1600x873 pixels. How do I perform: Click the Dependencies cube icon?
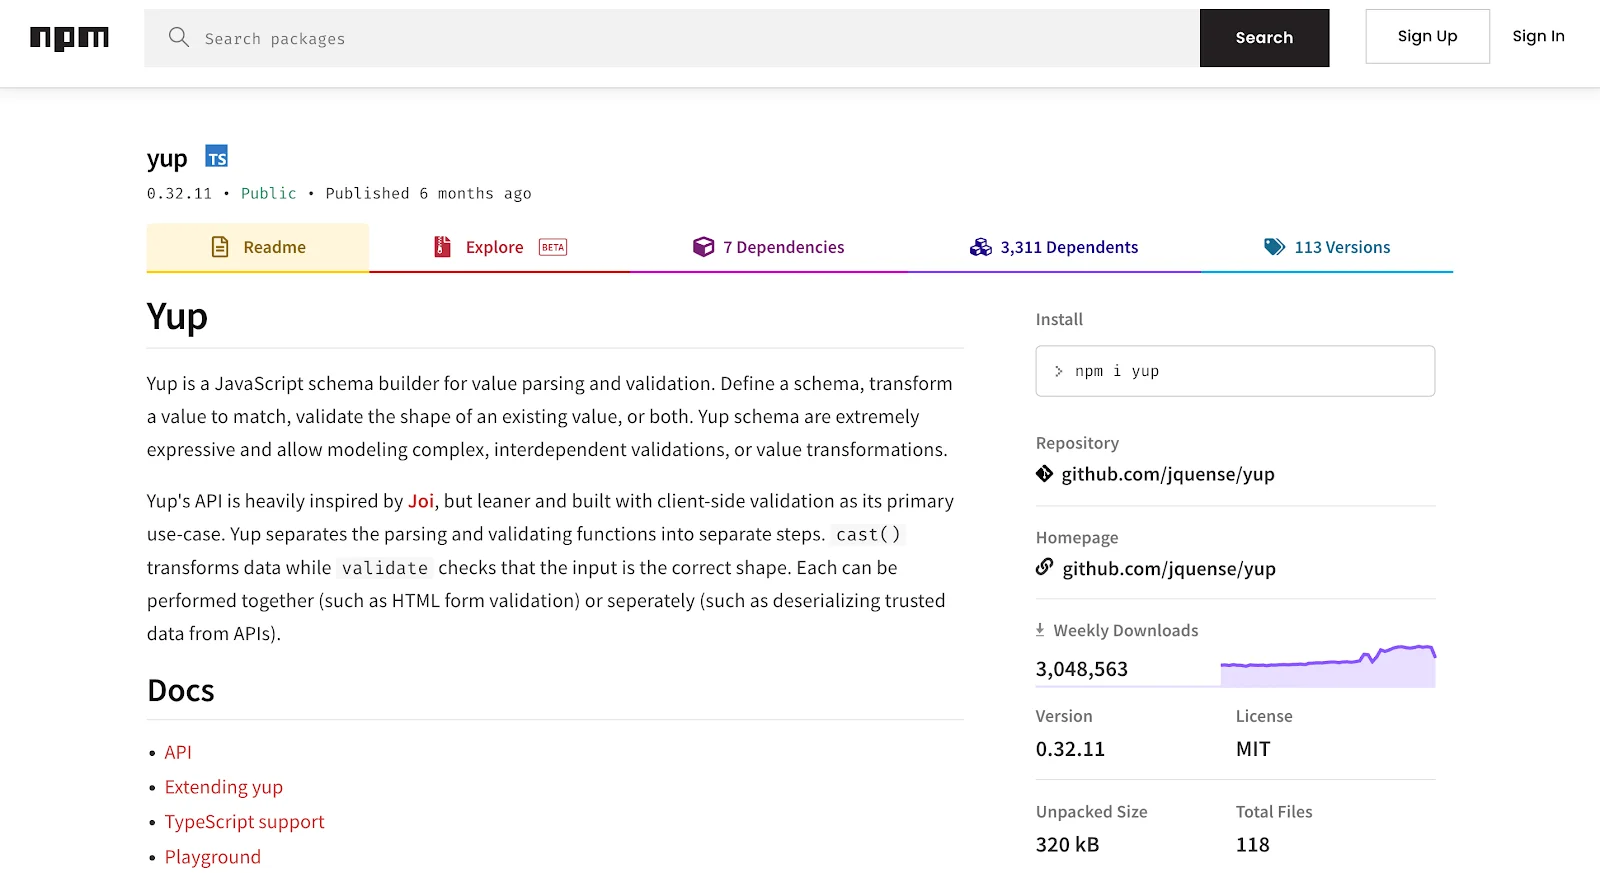click(x=704, y=247)
